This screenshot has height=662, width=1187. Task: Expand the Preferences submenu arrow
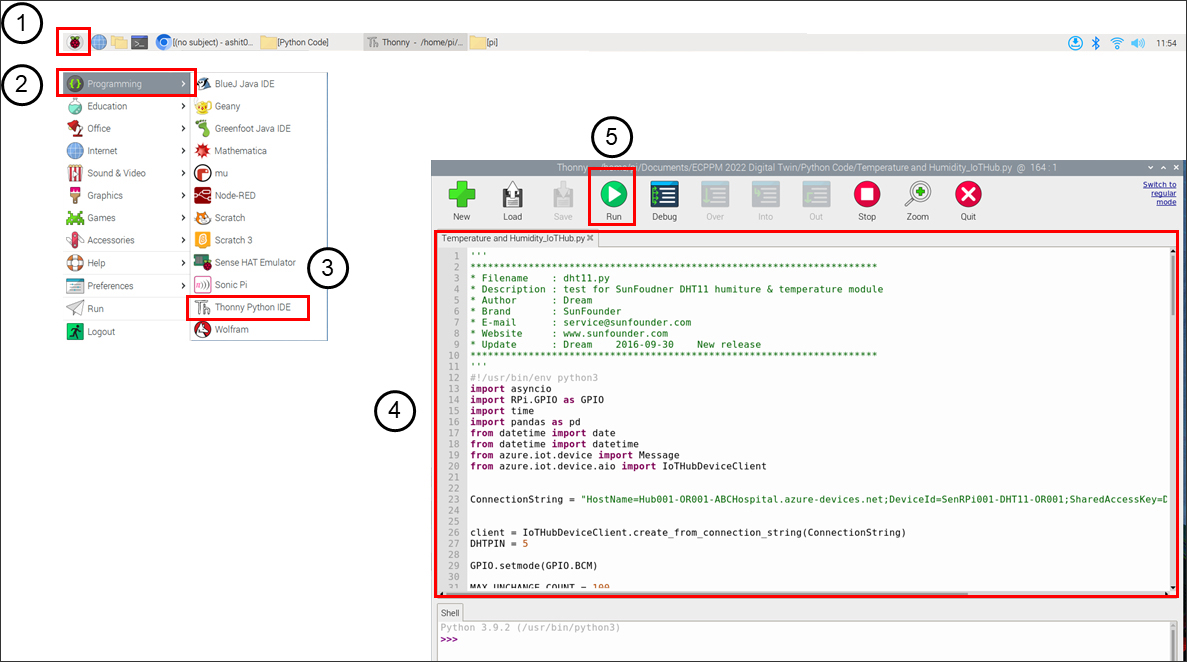(x=183, y=286)
